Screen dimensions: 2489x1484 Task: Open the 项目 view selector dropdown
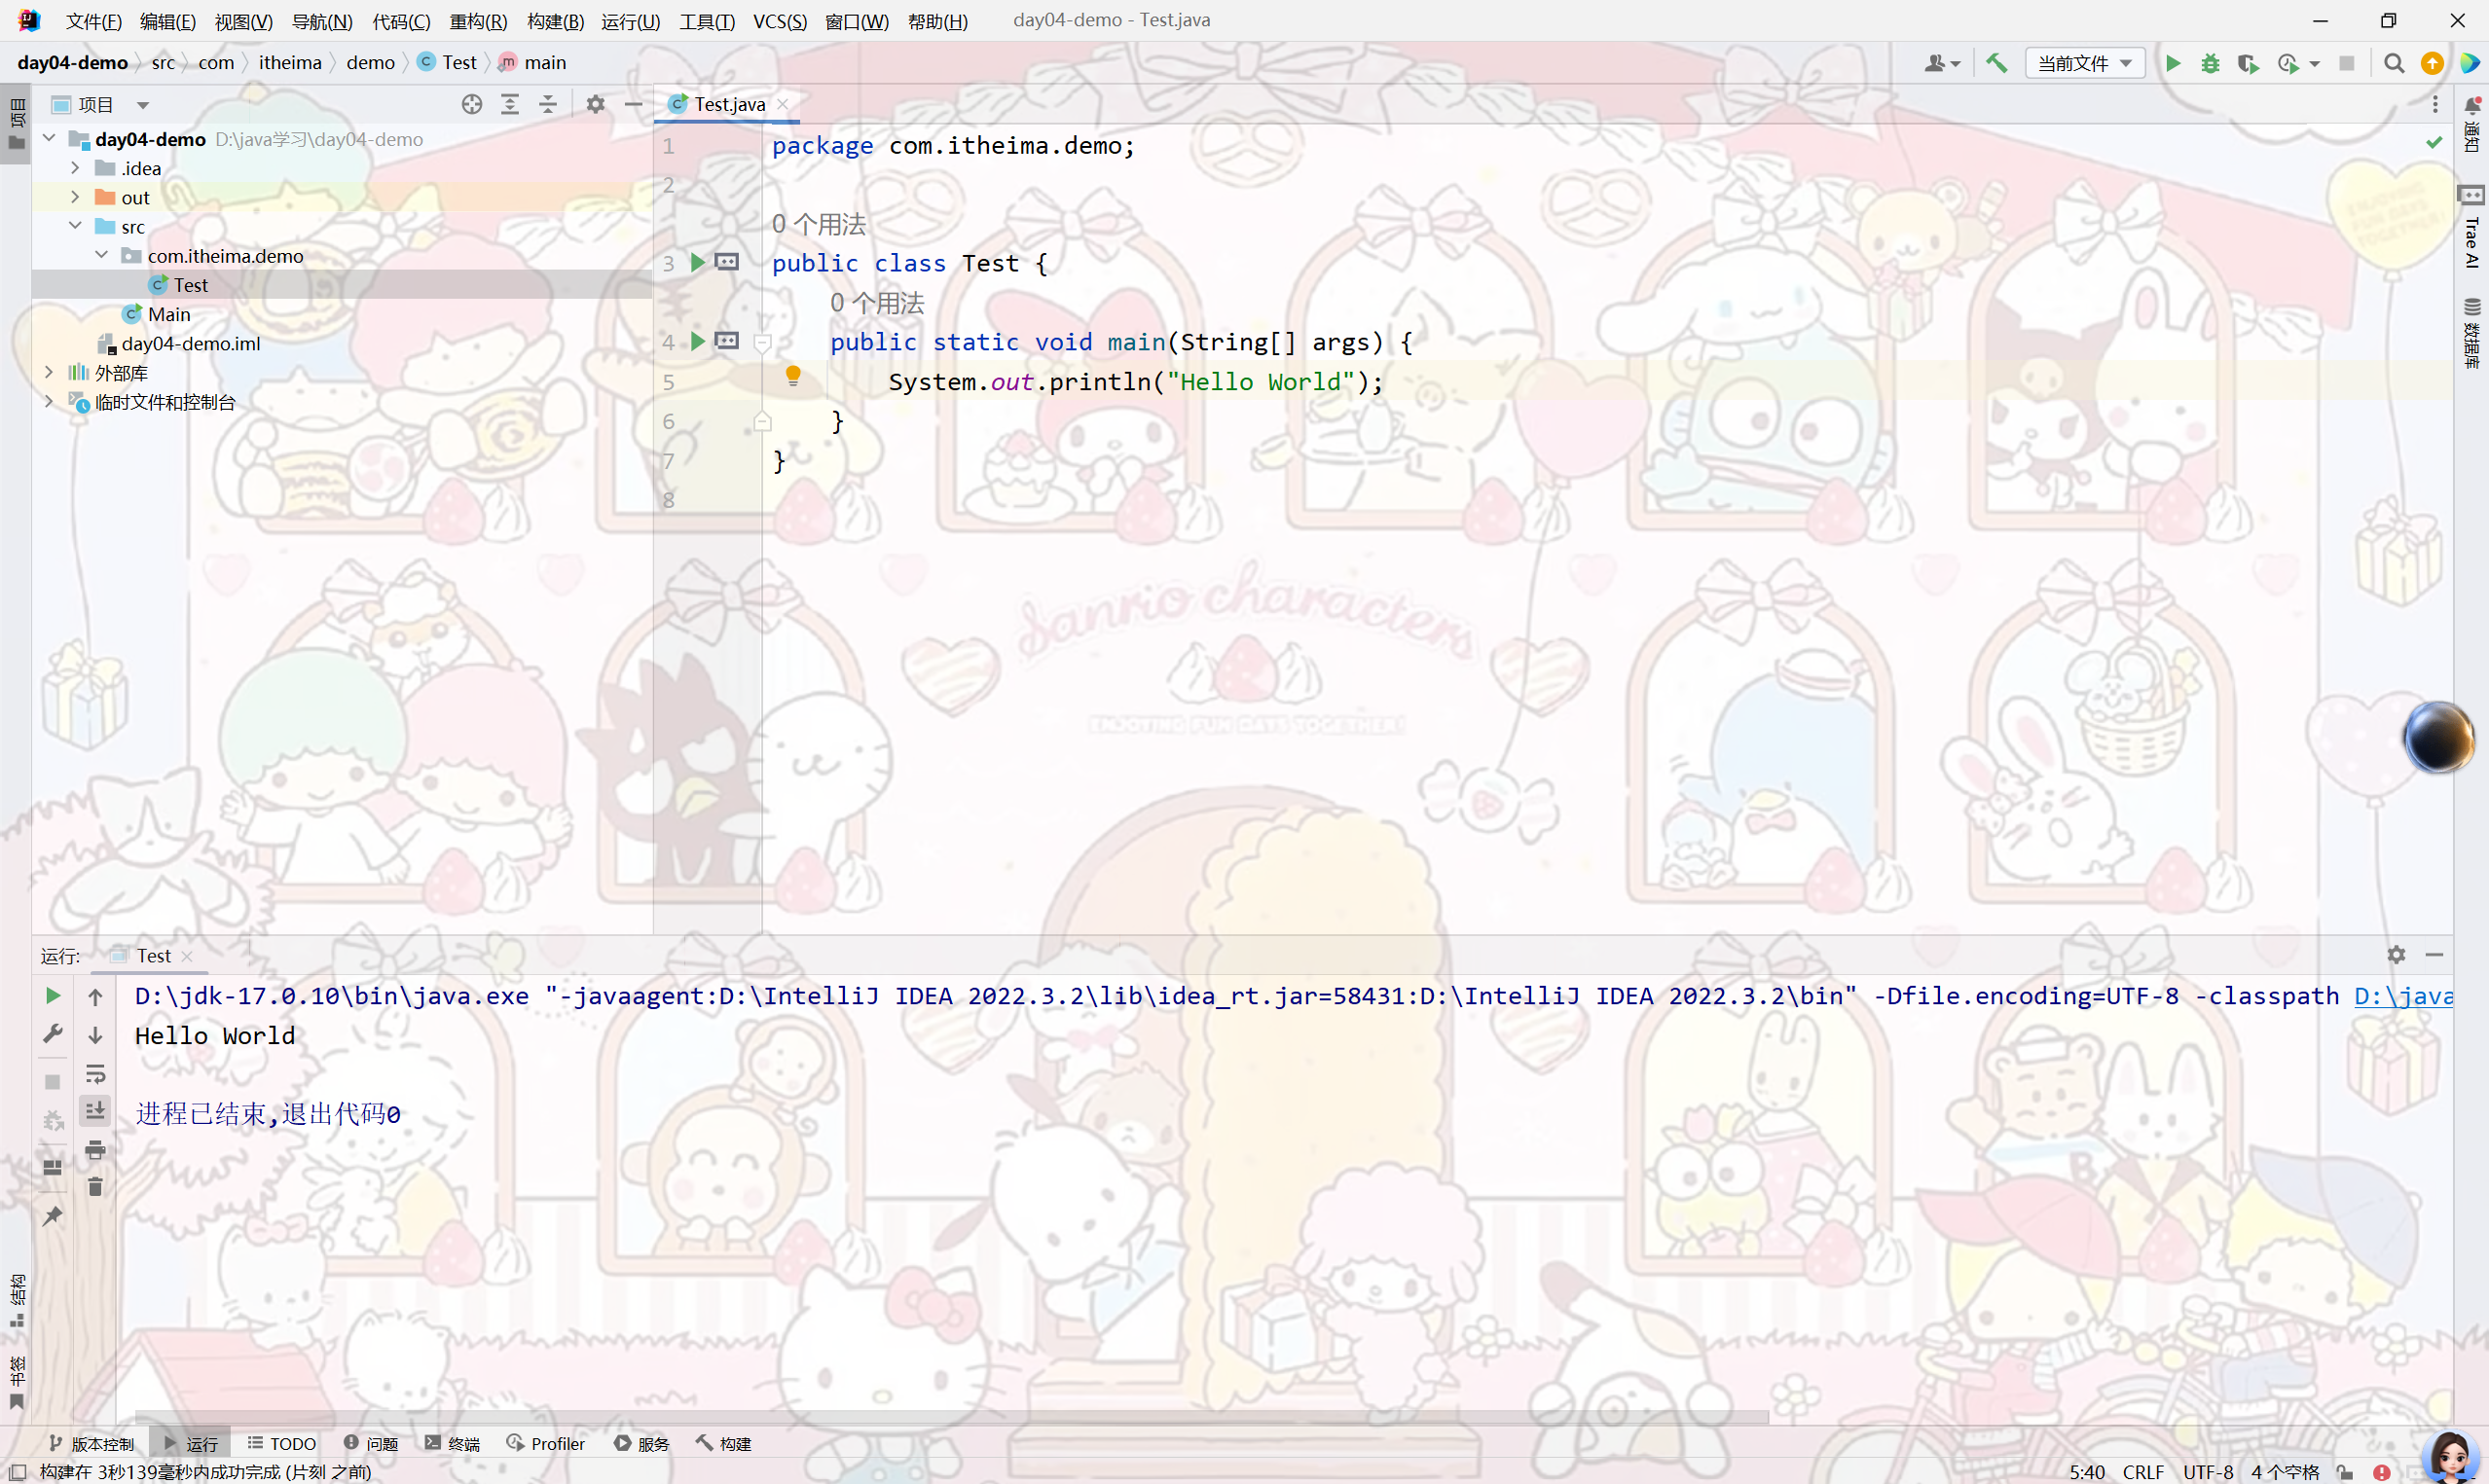point(100,104)
